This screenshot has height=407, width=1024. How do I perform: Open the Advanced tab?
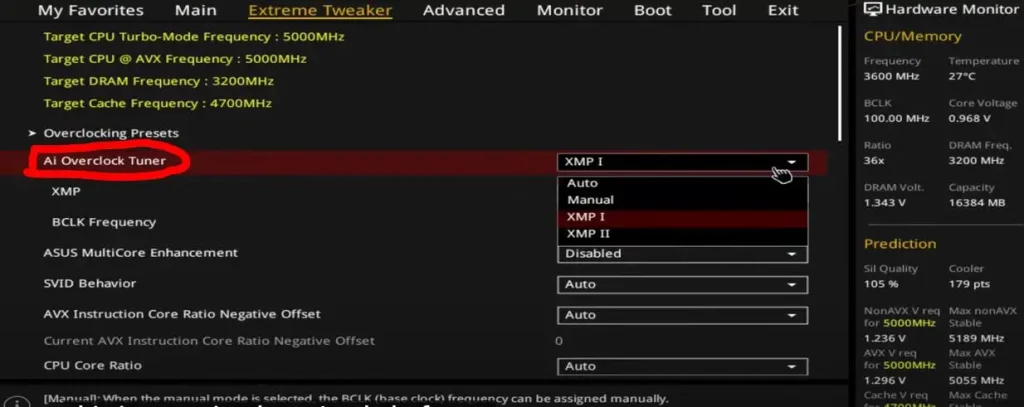pyautogui.click(x=464, y=10)
